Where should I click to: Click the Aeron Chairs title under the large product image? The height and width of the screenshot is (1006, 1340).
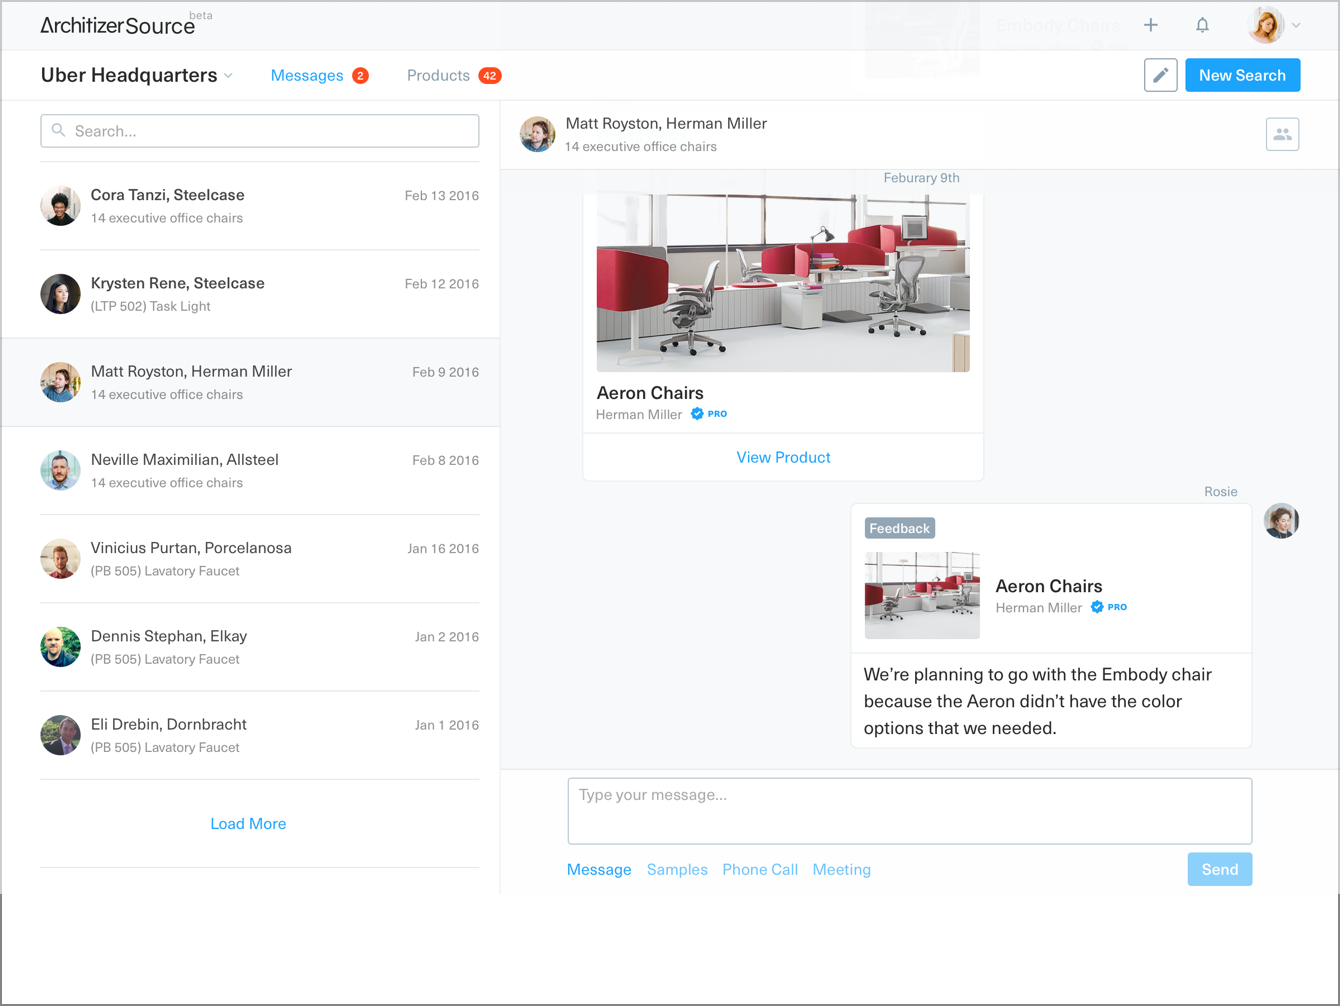tap(650, 393)
